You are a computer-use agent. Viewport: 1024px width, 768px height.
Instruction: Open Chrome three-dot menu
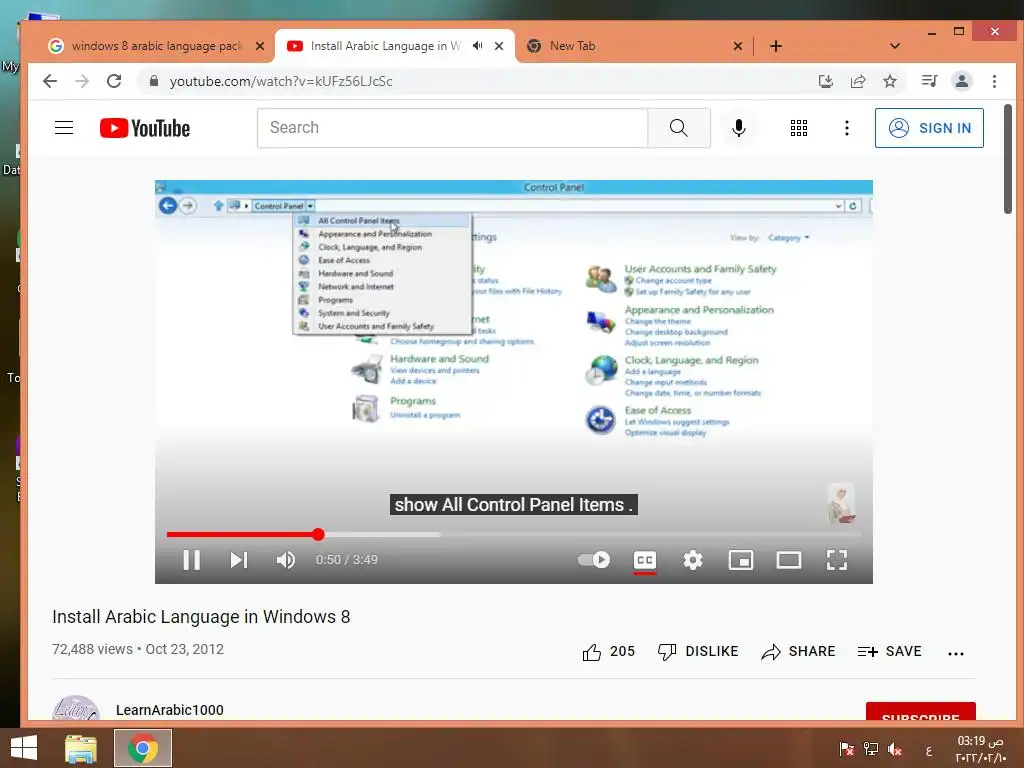tap(994, 81)
